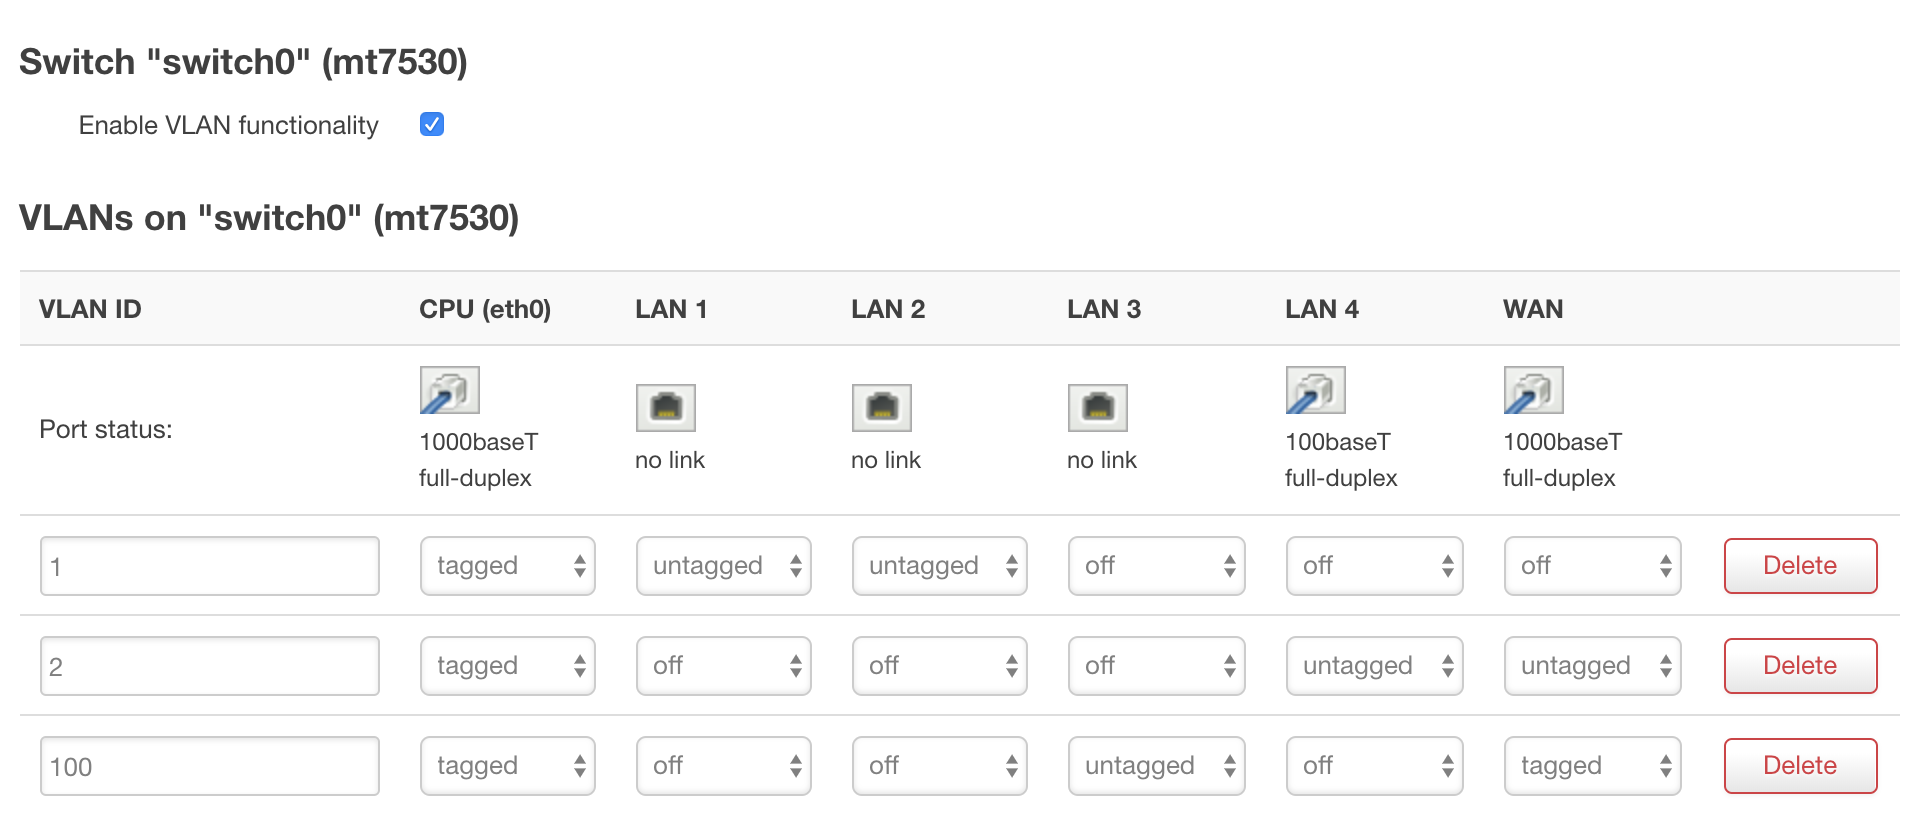
Task: Open WAN dropdown for VLAN 100
Action: pos(1592,766)
